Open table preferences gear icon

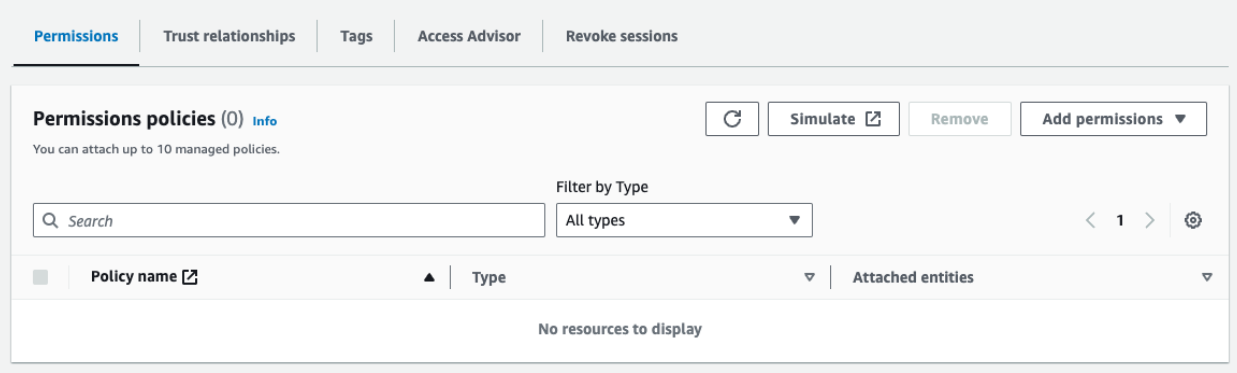[1192, 221]
